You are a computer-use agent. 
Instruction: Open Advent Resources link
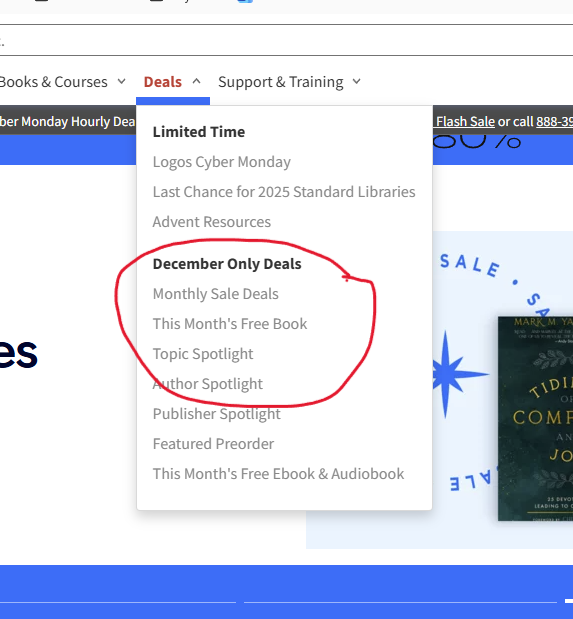click(x=212, y=222)
